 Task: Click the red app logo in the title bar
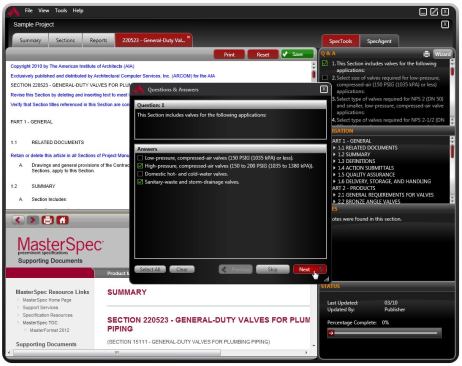pos(14,12)
